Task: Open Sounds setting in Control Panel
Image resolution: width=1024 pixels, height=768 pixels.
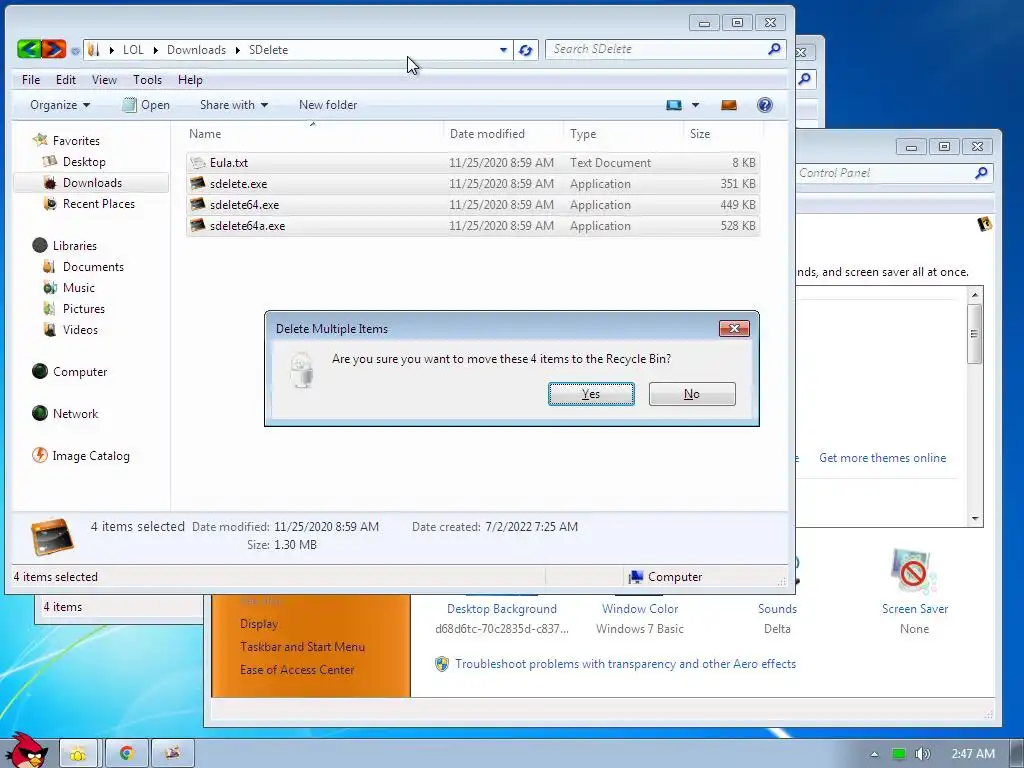Action: tap(777, 609)
